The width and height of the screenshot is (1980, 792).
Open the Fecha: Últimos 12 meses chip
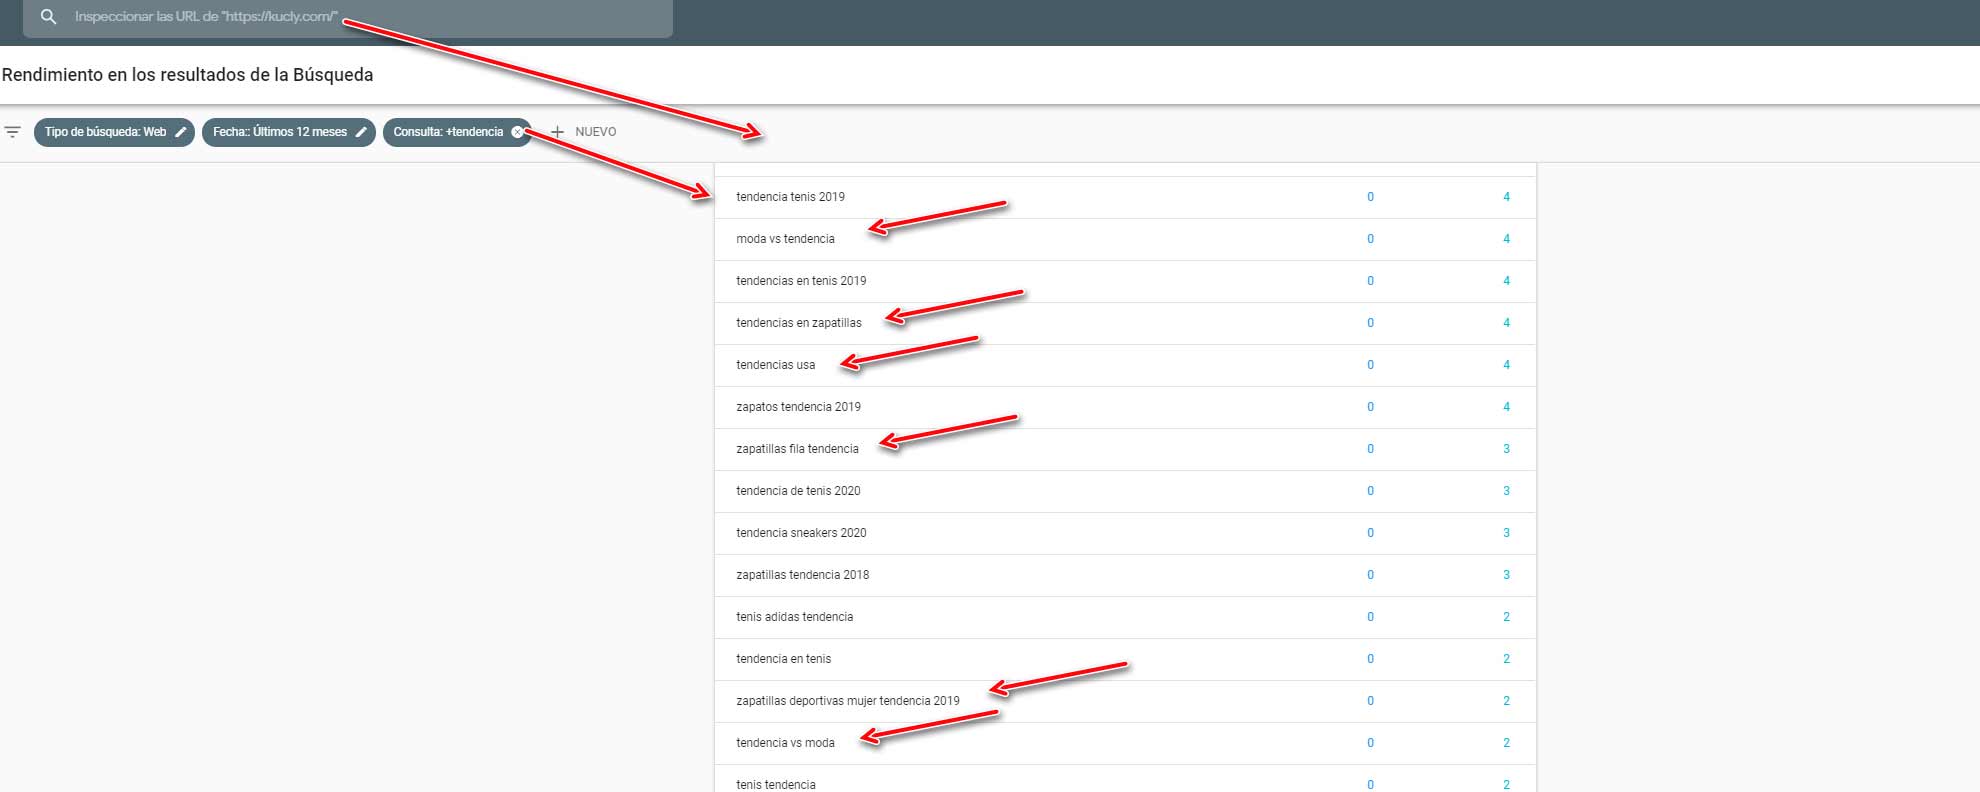tap(279, 132)
